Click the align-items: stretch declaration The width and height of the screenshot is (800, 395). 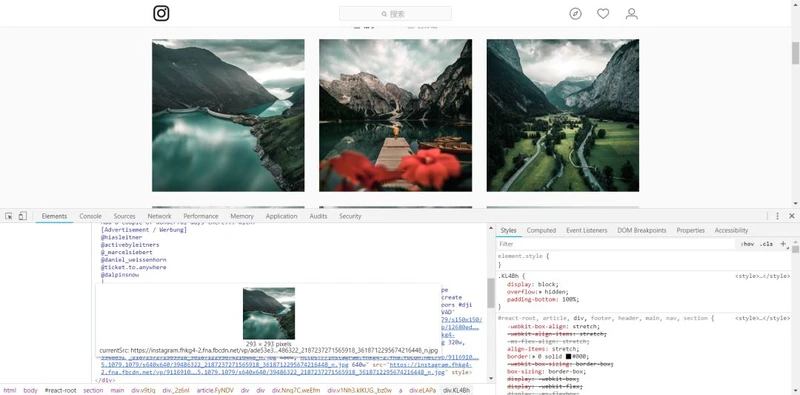(538, 349)
